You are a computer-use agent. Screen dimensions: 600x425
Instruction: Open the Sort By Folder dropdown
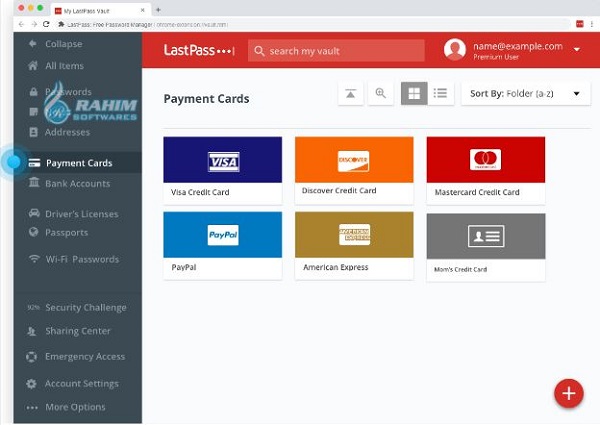point(526,94)
